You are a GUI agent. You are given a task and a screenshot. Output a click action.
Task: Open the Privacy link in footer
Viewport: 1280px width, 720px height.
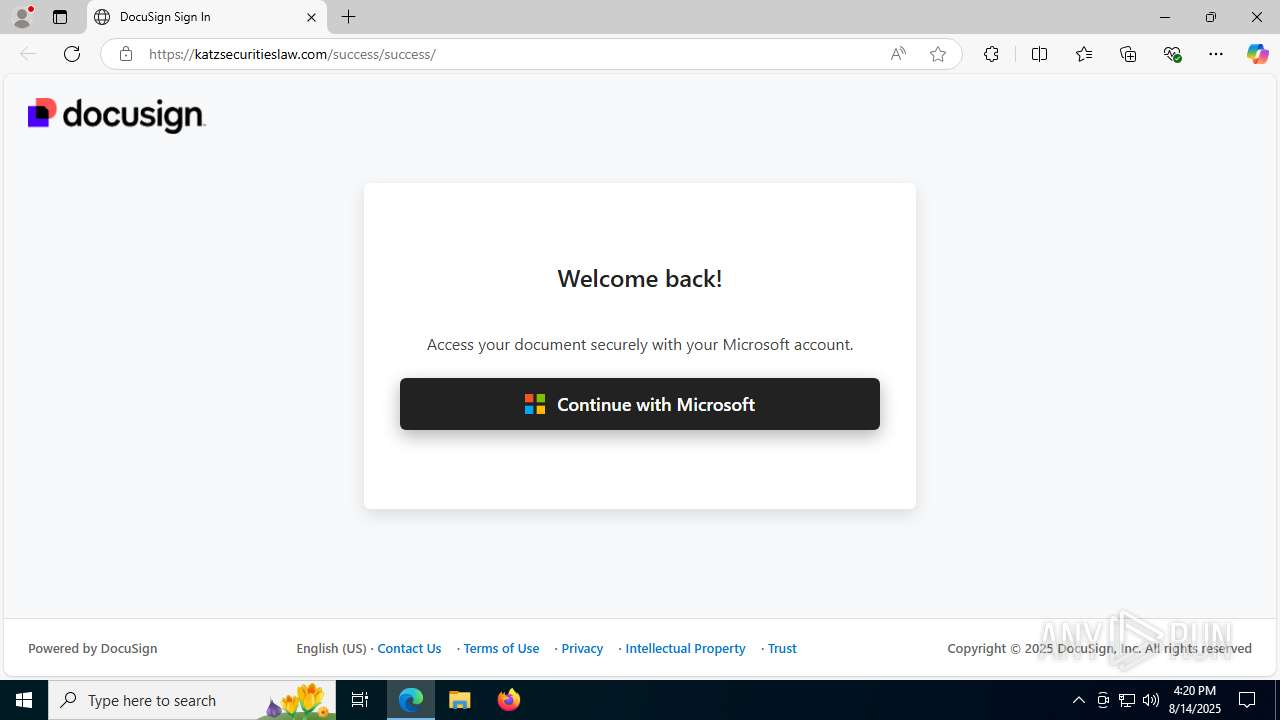tap(582, 648)
